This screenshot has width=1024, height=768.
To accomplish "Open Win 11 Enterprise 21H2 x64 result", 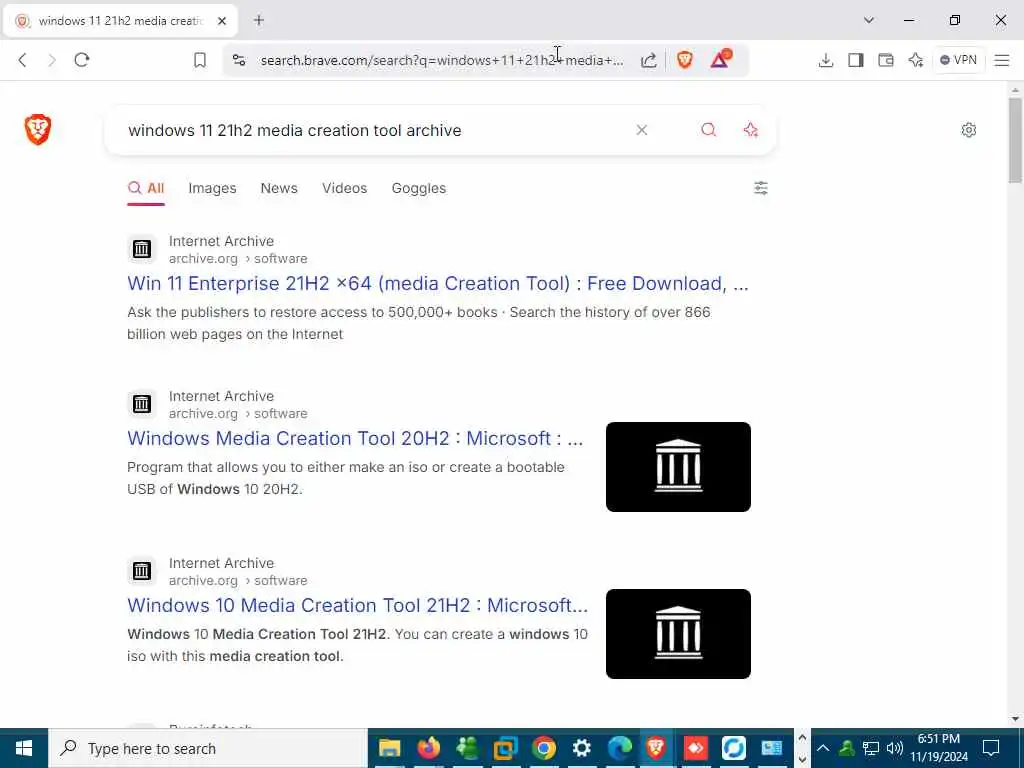I will pos(438,283).
